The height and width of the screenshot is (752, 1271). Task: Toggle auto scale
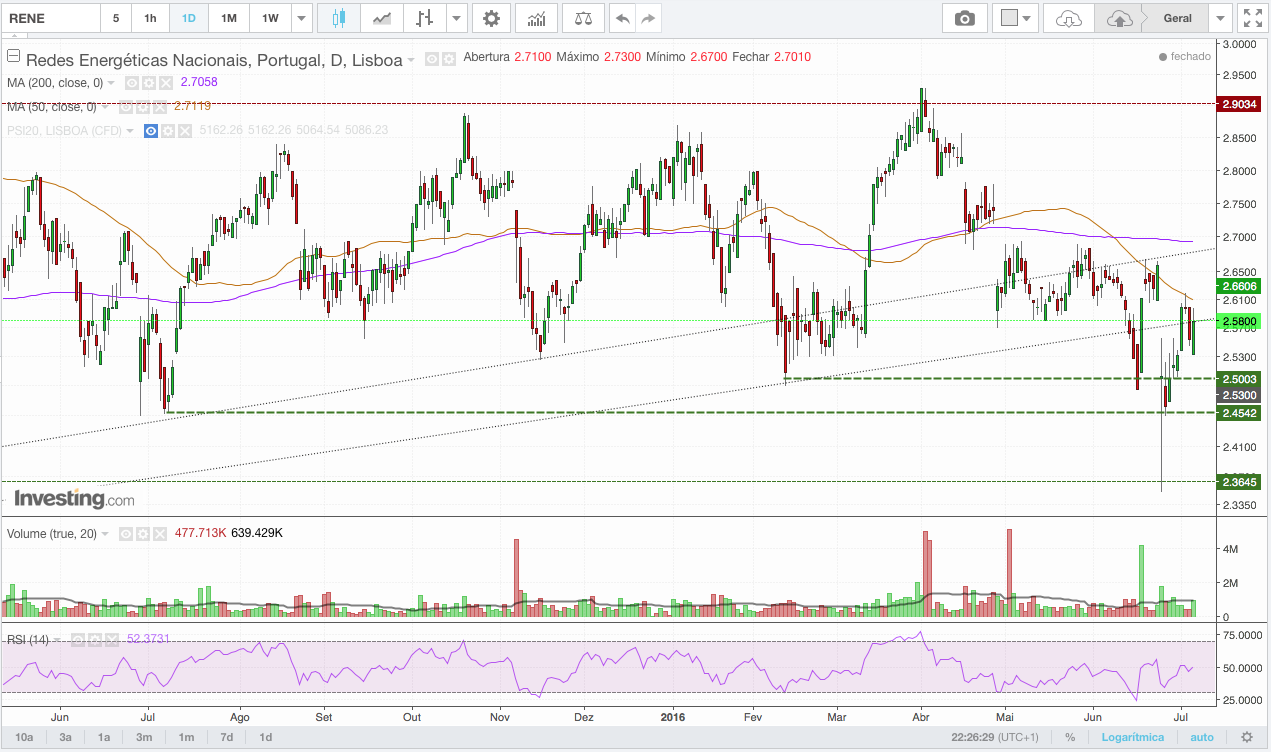[x=1202, y=737]
